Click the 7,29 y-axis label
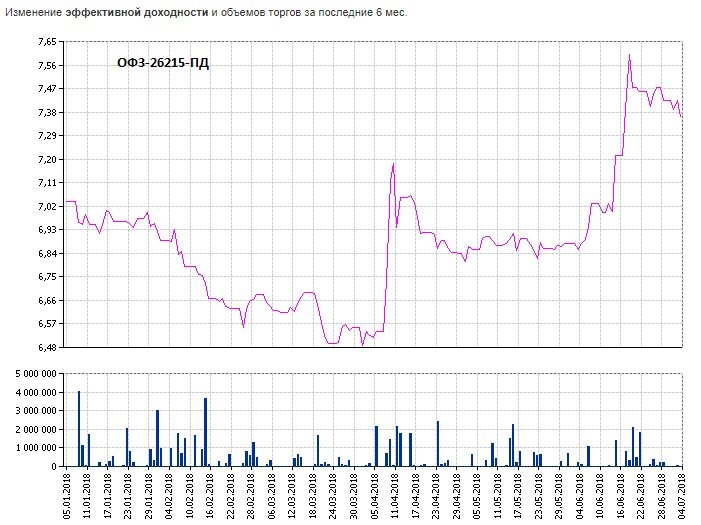 point(47,136)
